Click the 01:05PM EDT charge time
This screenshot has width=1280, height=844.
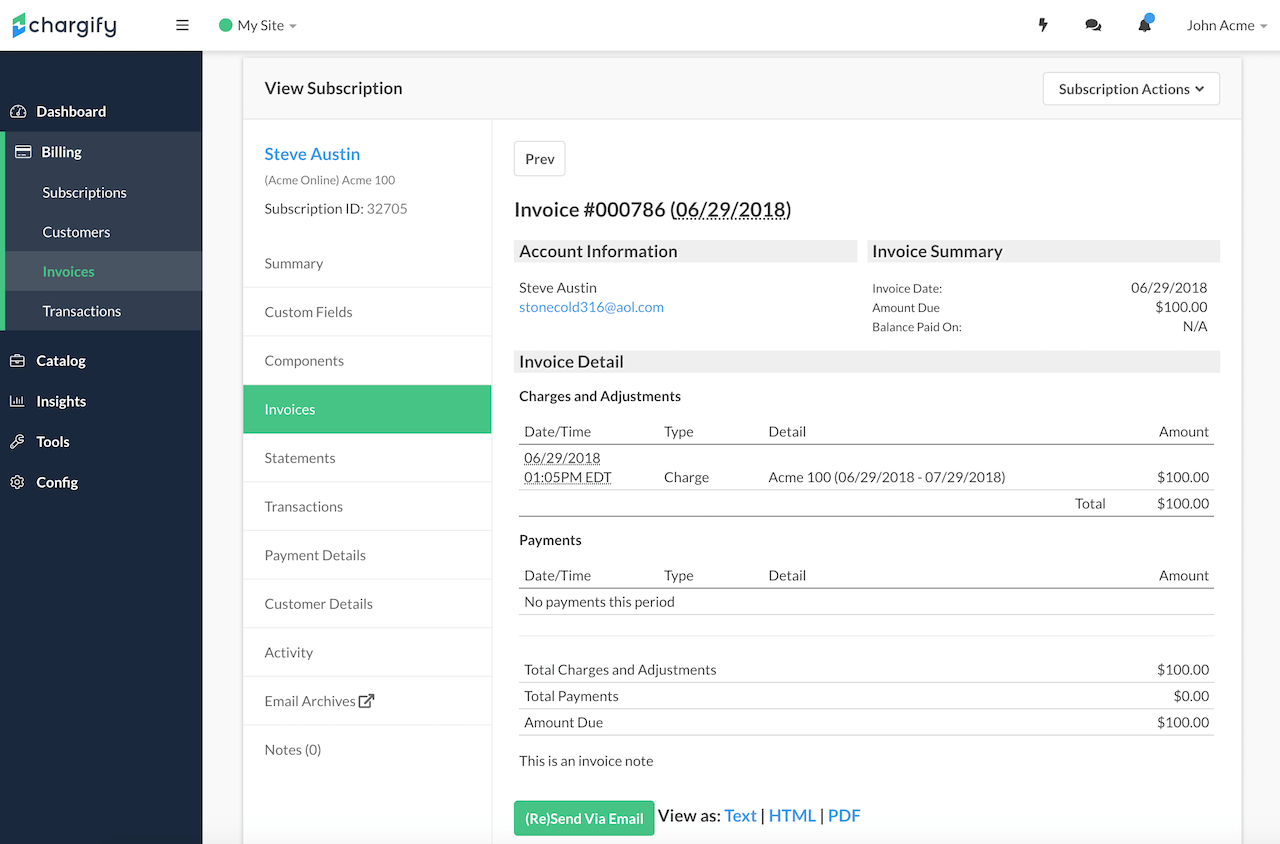tap(568, 477)
